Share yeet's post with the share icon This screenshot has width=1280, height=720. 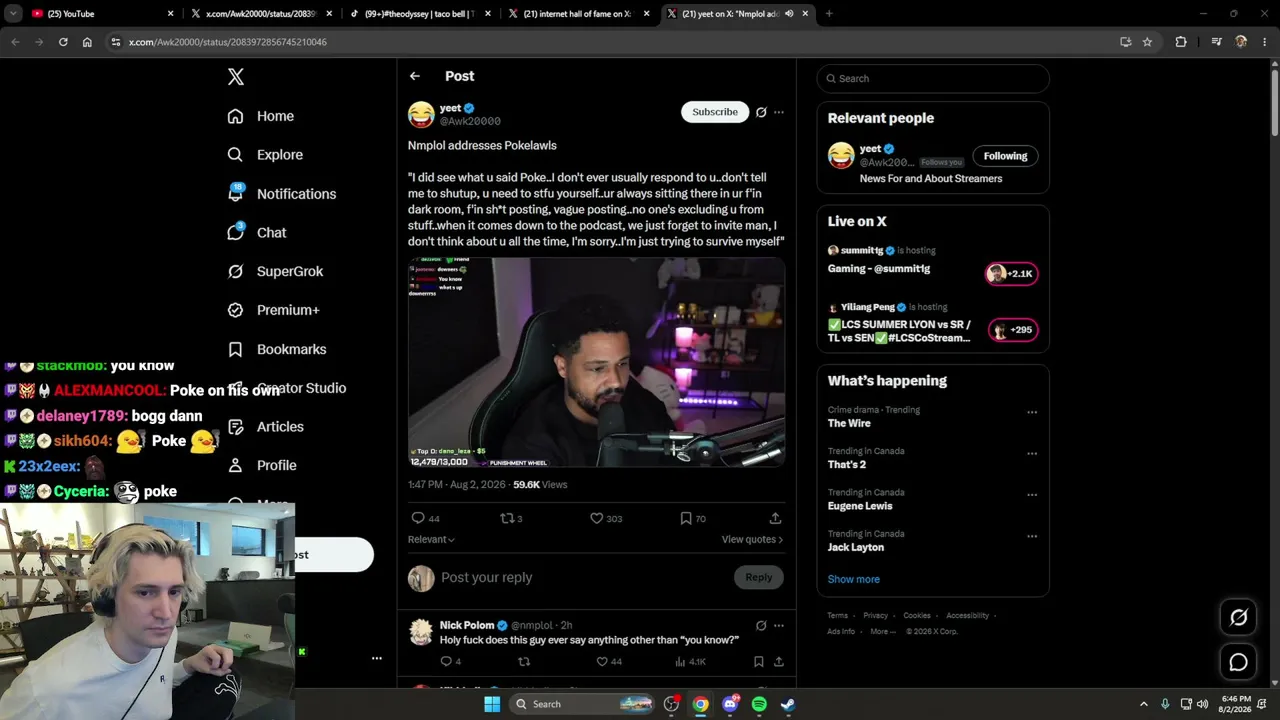pos(775,518)
